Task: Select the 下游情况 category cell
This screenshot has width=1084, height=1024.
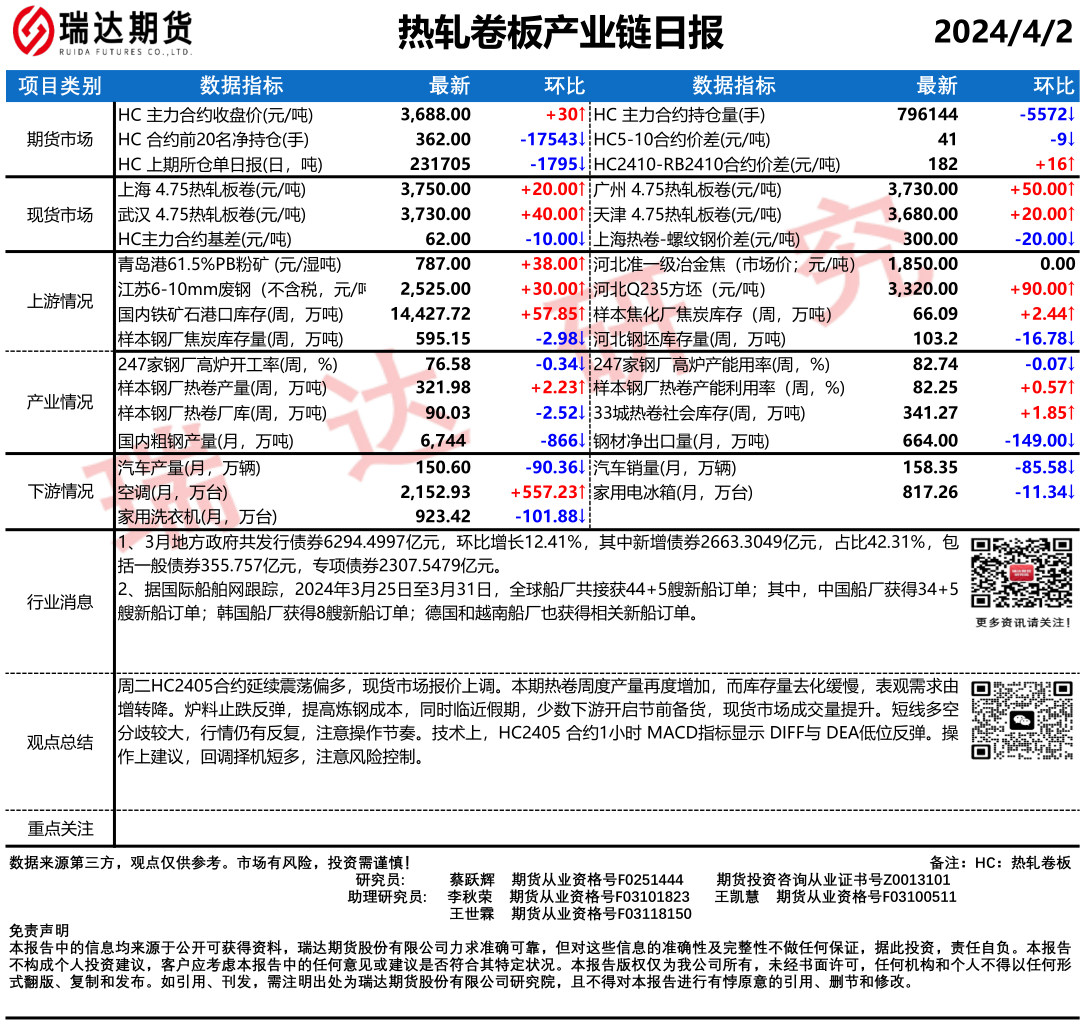Action: click(59, 491)
